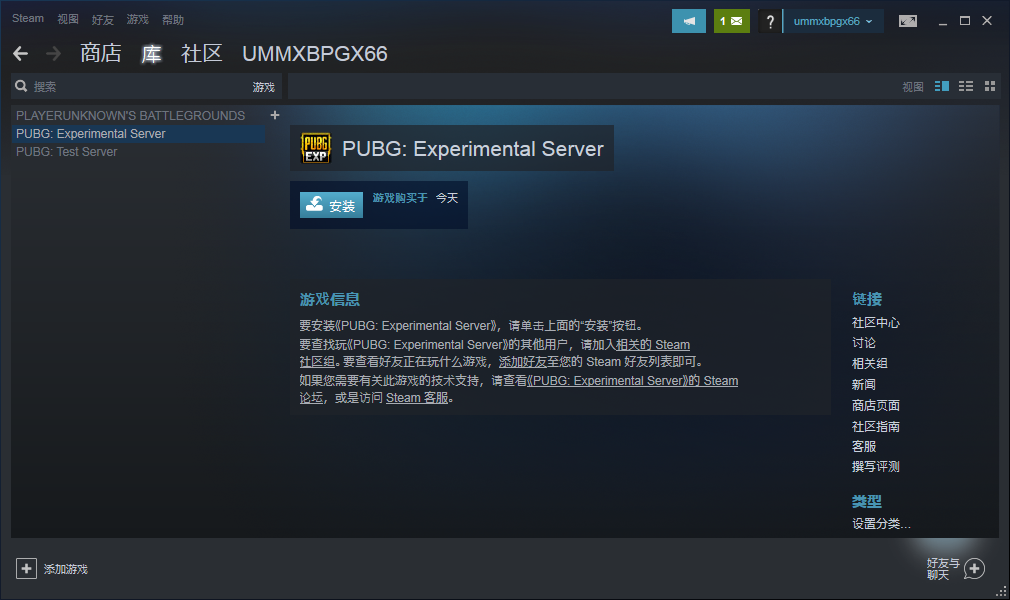Click the 添加游戏 label
This screenshot has width=1010, height=600.
(66, 569)
